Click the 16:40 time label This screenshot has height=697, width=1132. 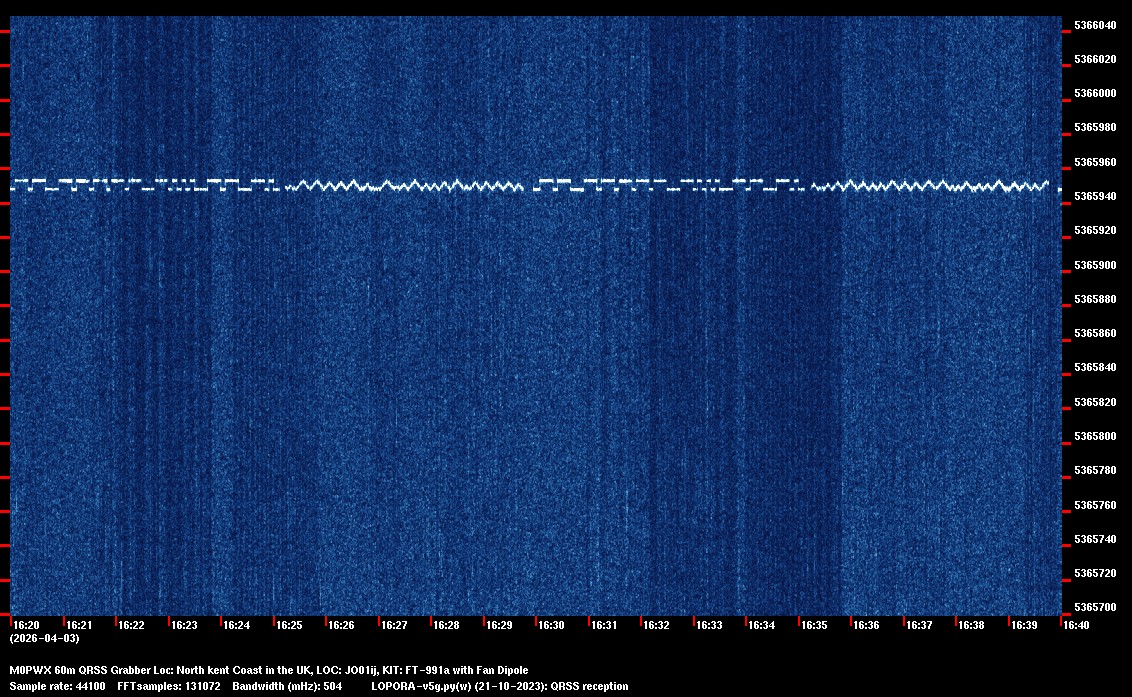tap(1076, 625)
